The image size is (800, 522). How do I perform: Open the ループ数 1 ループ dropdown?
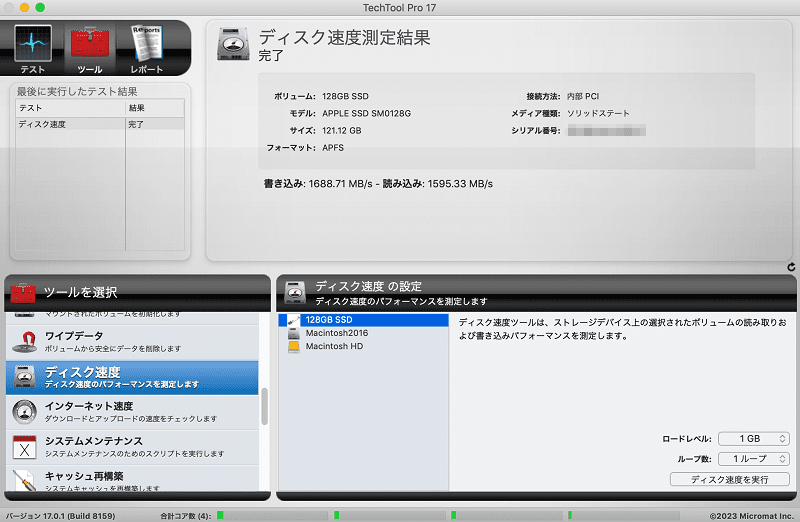pyautogui.click(x=754, y=459)
